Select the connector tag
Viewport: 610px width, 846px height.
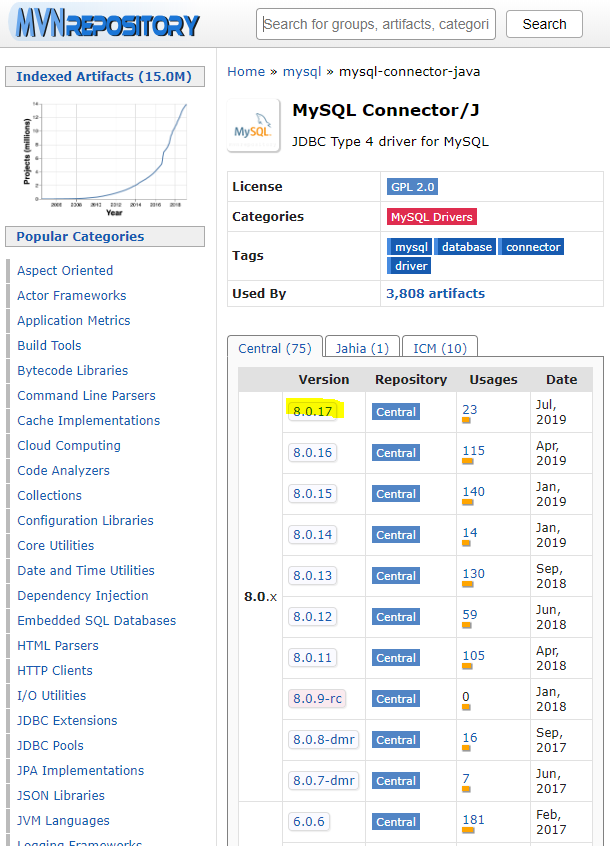click(531, 247)
